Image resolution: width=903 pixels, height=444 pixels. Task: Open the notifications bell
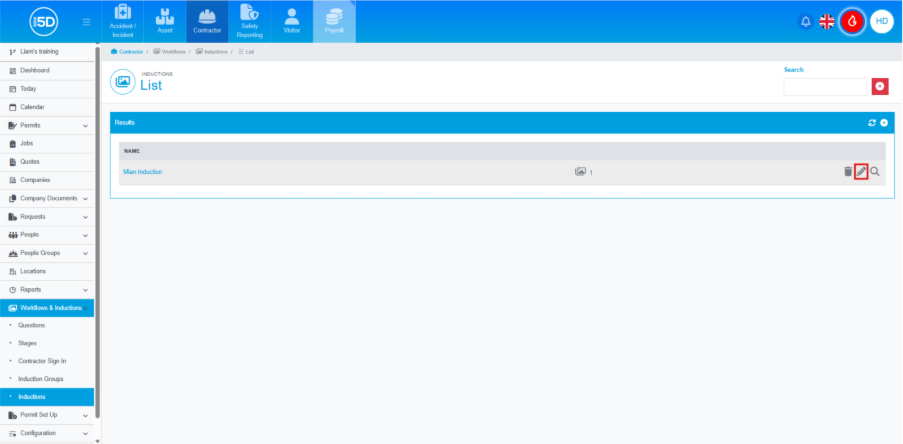click(x=806, y=21)
